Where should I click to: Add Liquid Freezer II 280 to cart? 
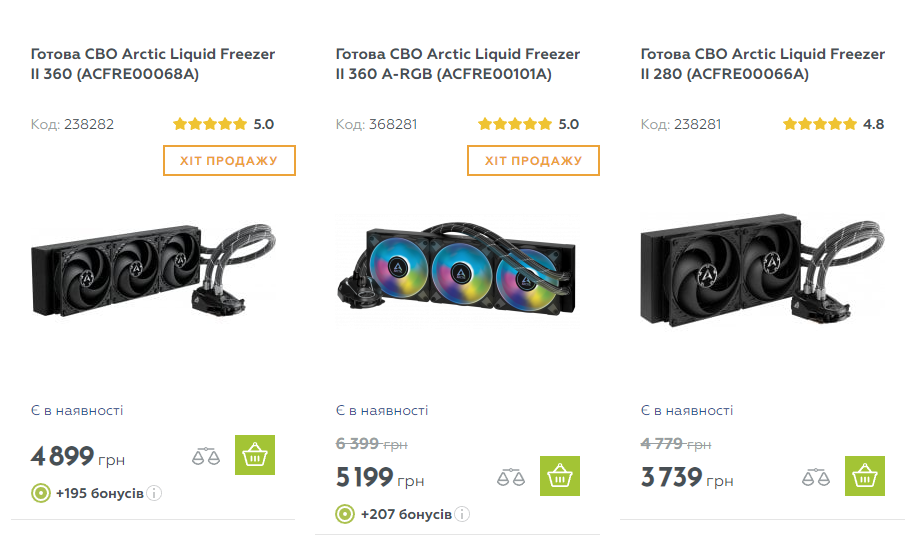click(x=865, y=476)
